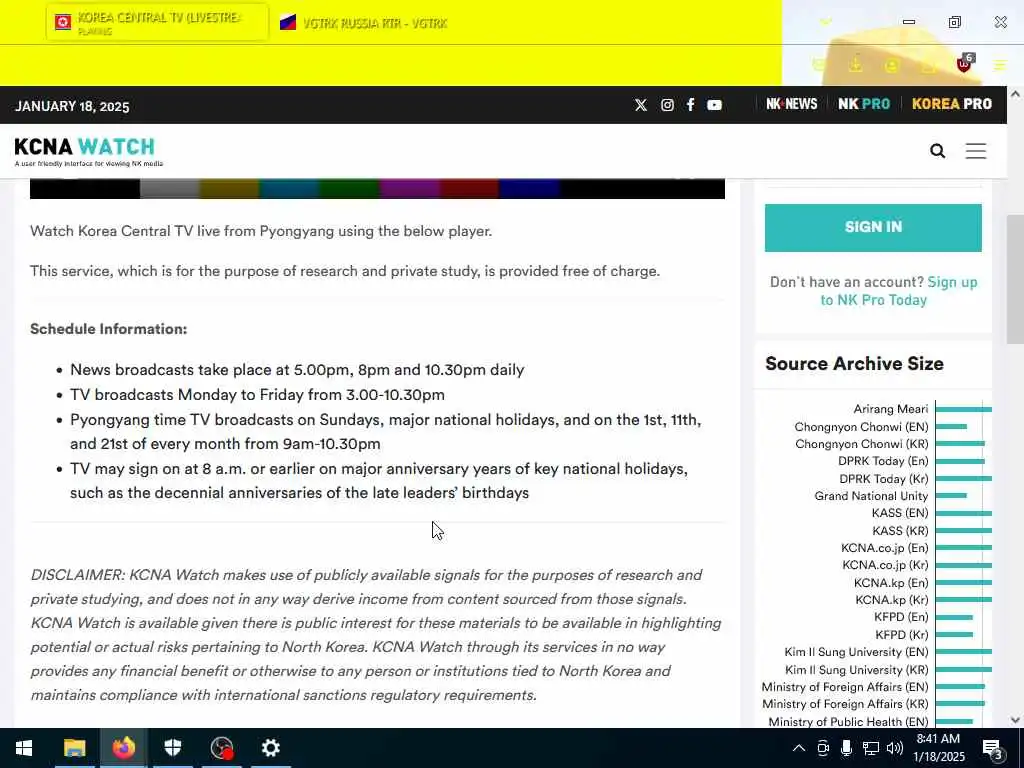The image size is (1024, 768).
Task: Click microphone tray icon
Action: click(x=846, y=748)
